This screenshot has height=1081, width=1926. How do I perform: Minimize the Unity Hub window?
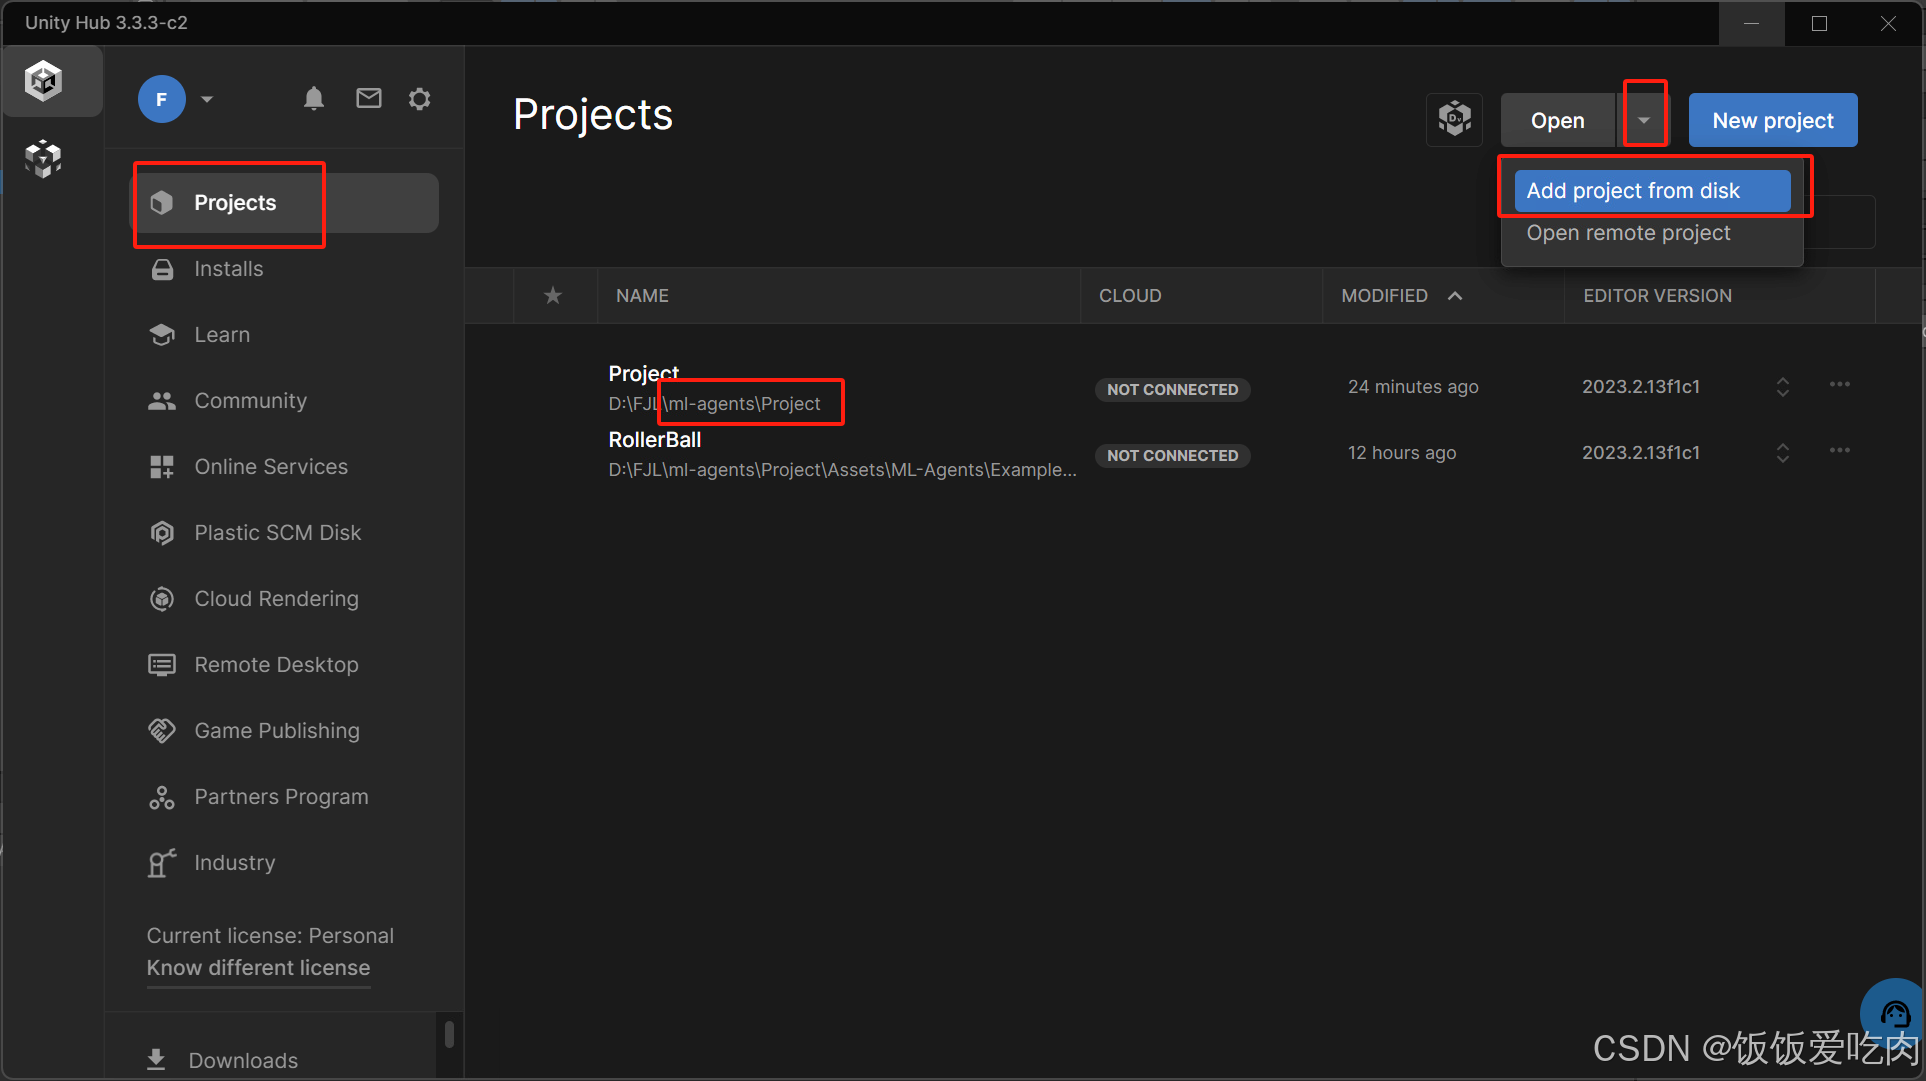point(1751,23)
